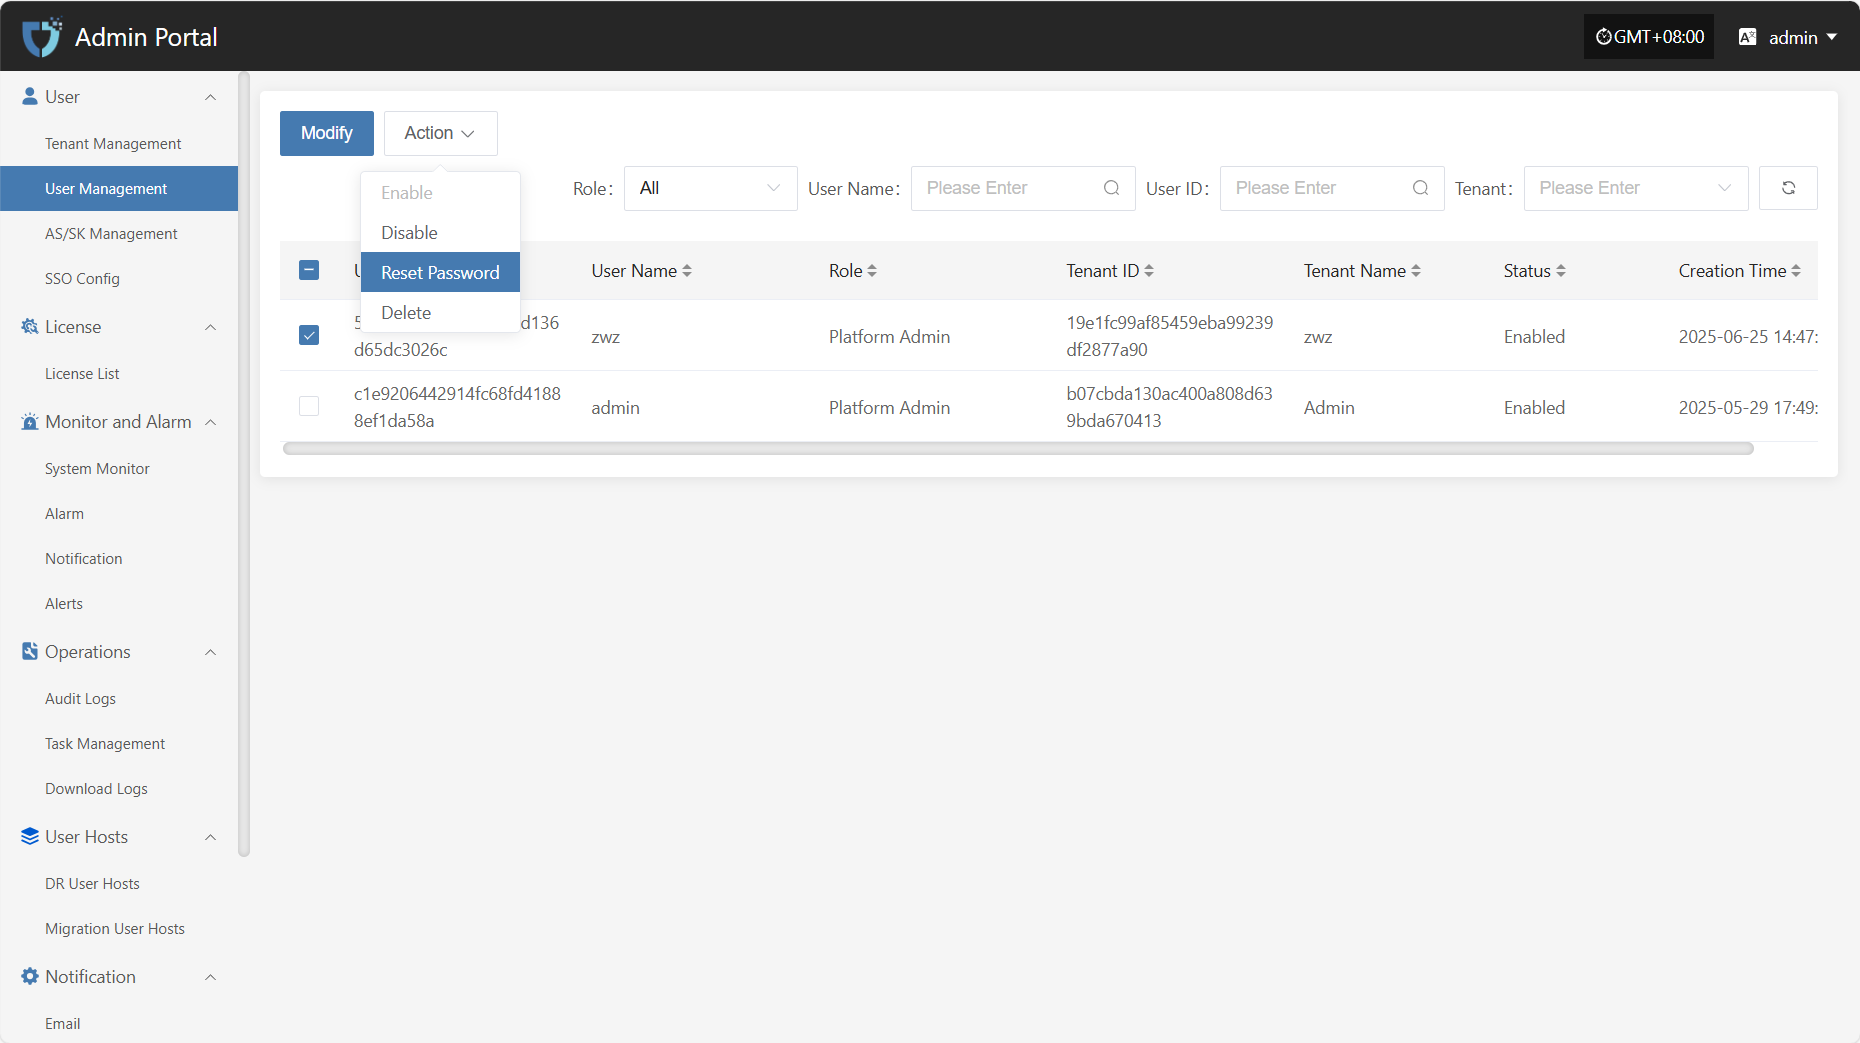Click the admin user name cell
Viewport: 1860px width, 1043px height.
click(x=615, y=408)
